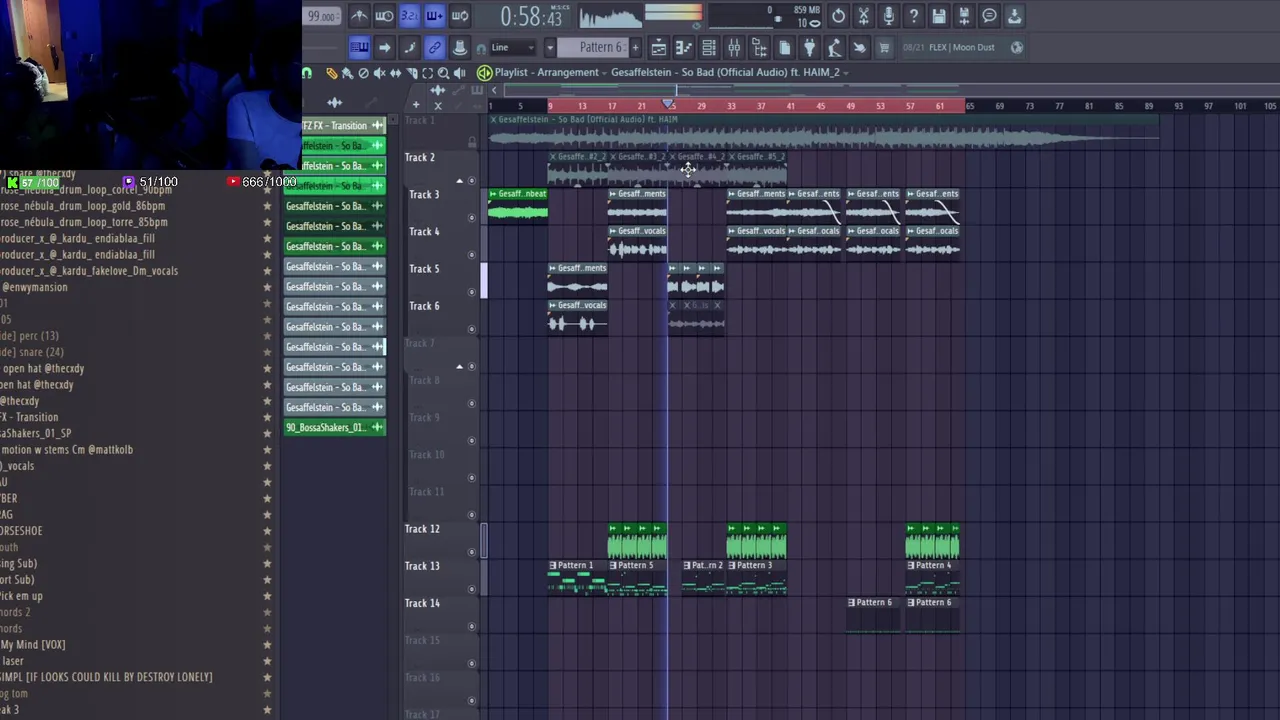The image size is (1280, 720).
Task: Click the Pattern 6 name field
Action: click(x=592, y=47)
